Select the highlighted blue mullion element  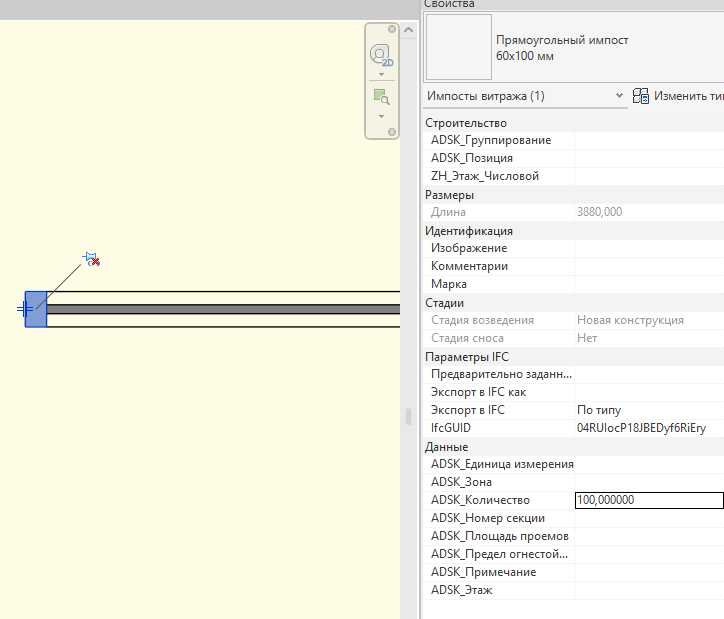36,309
